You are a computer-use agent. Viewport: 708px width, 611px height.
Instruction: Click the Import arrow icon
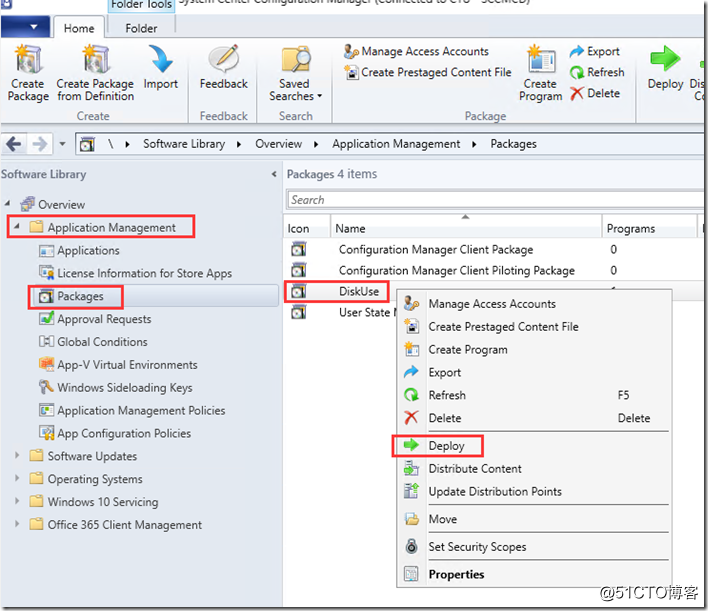click(160, 59)
